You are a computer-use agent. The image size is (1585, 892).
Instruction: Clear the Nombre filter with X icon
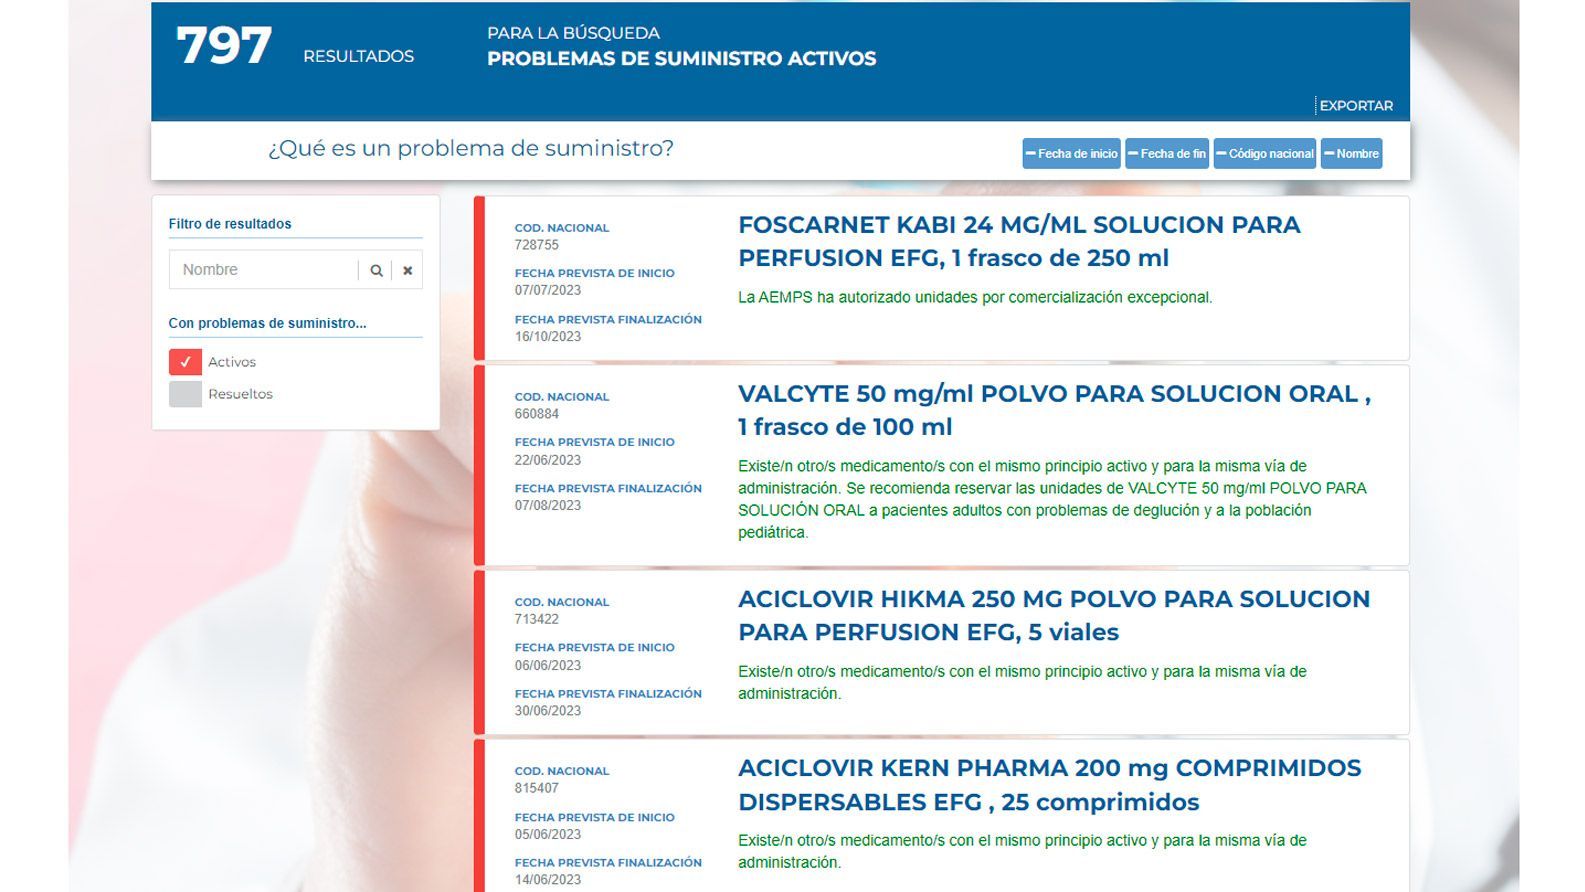[407, 270]
